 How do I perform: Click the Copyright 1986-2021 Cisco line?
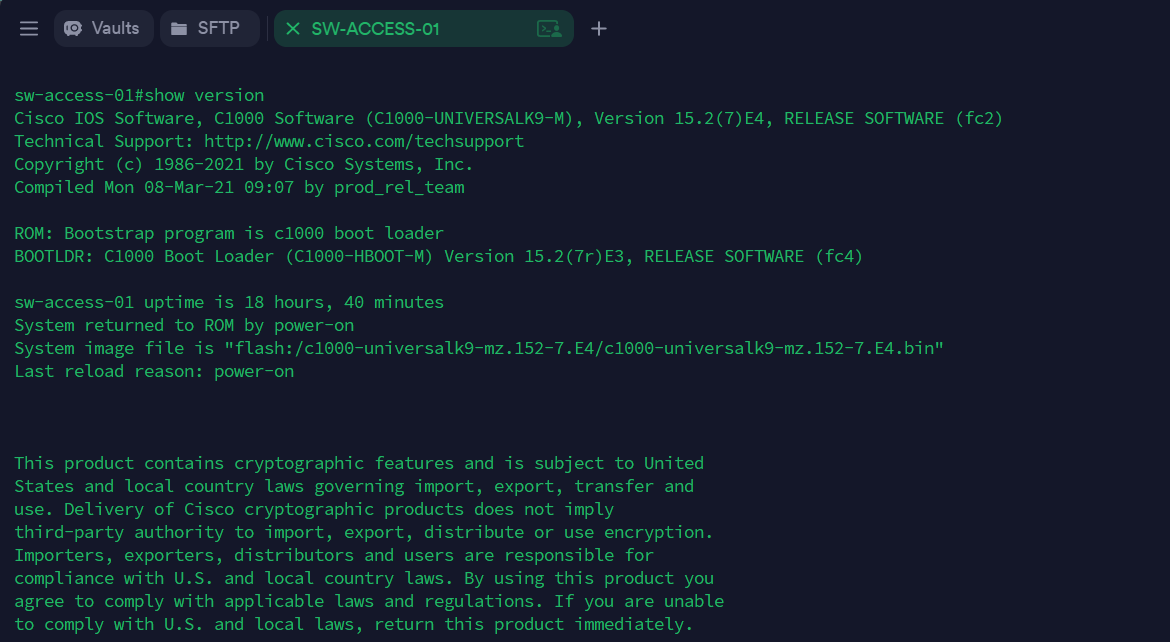243,164
